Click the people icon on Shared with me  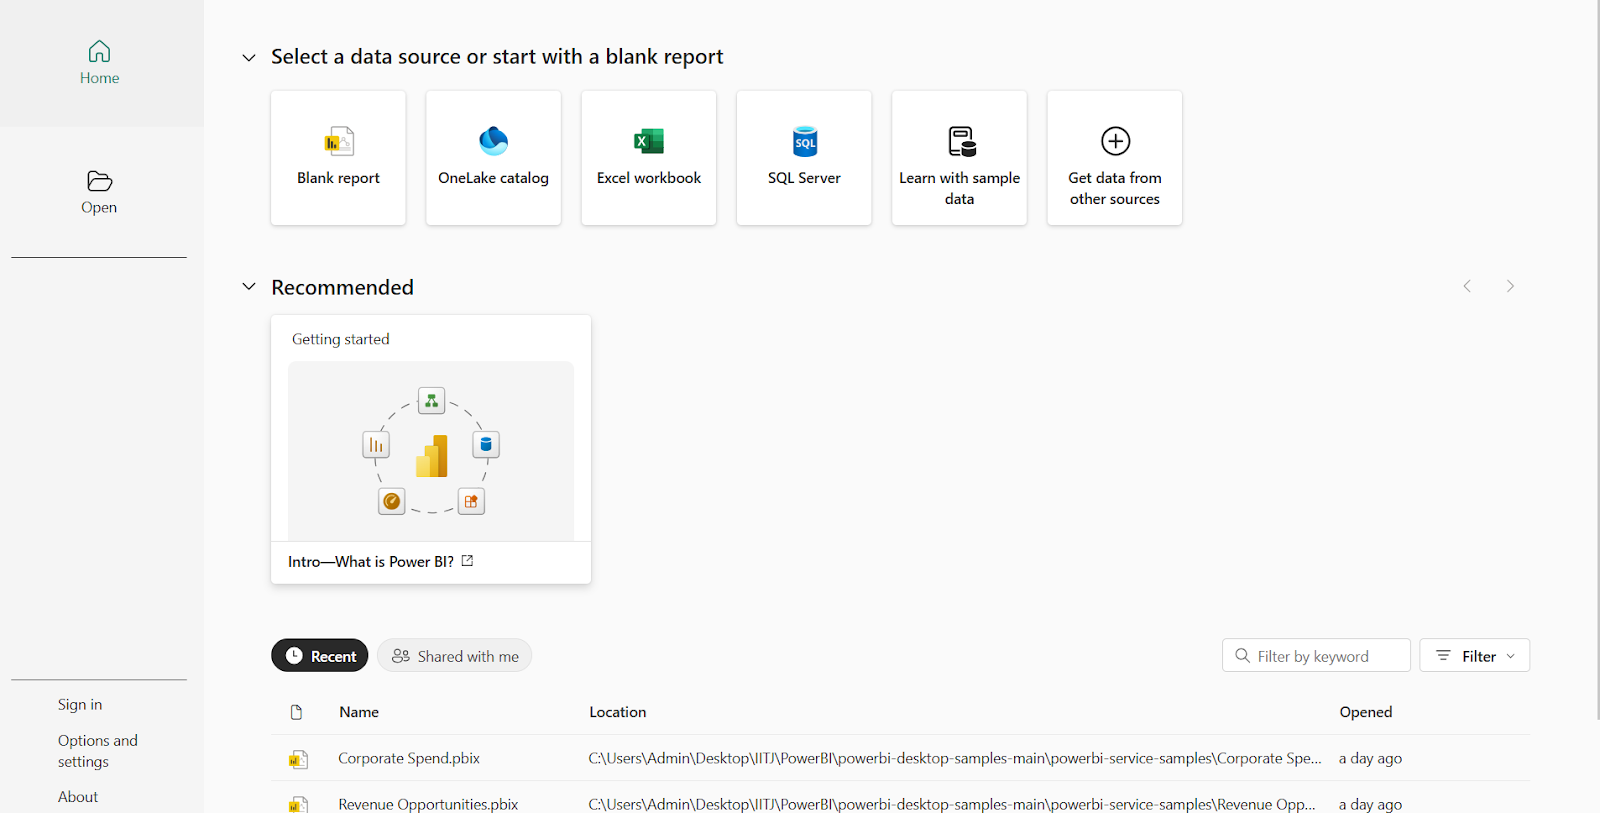(401, 656)
